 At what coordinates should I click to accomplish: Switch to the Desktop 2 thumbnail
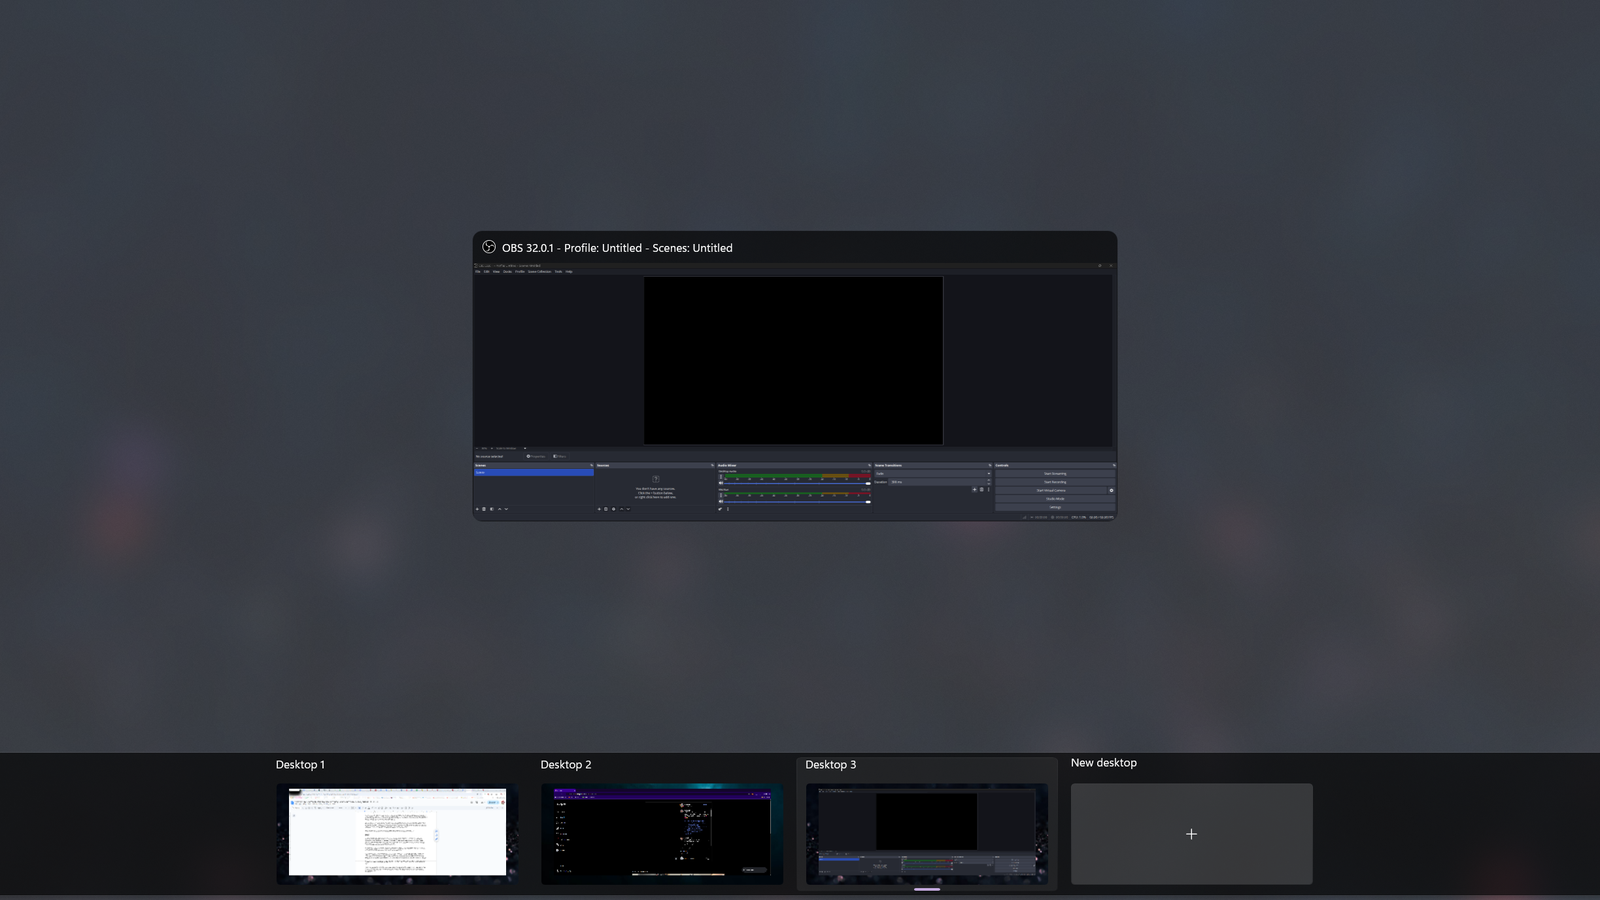pos(662,833)
